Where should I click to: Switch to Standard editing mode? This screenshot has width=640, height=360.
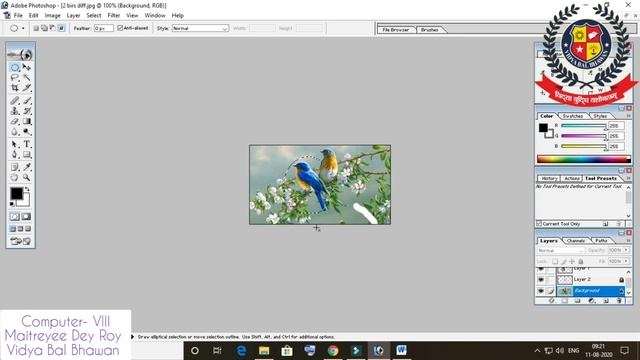pyautogui.click(x=15, y=216)
